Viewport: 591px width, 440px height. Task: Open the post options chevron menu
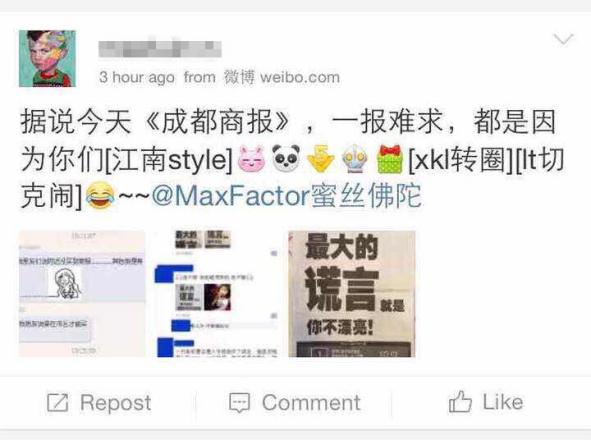click(x=563, y=39)
